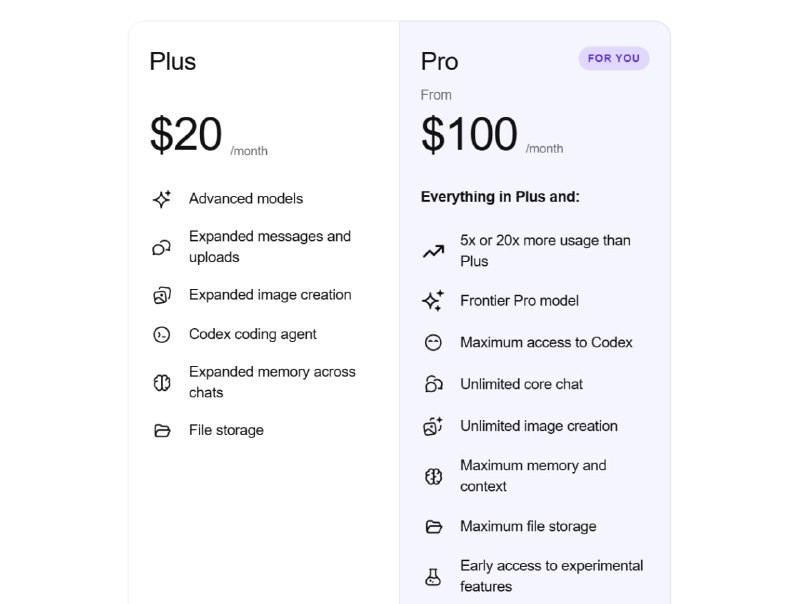Select the Expanded memory brain icon
Screen dimensions: 800x604
pyautogui.click(x=162, y=382)
